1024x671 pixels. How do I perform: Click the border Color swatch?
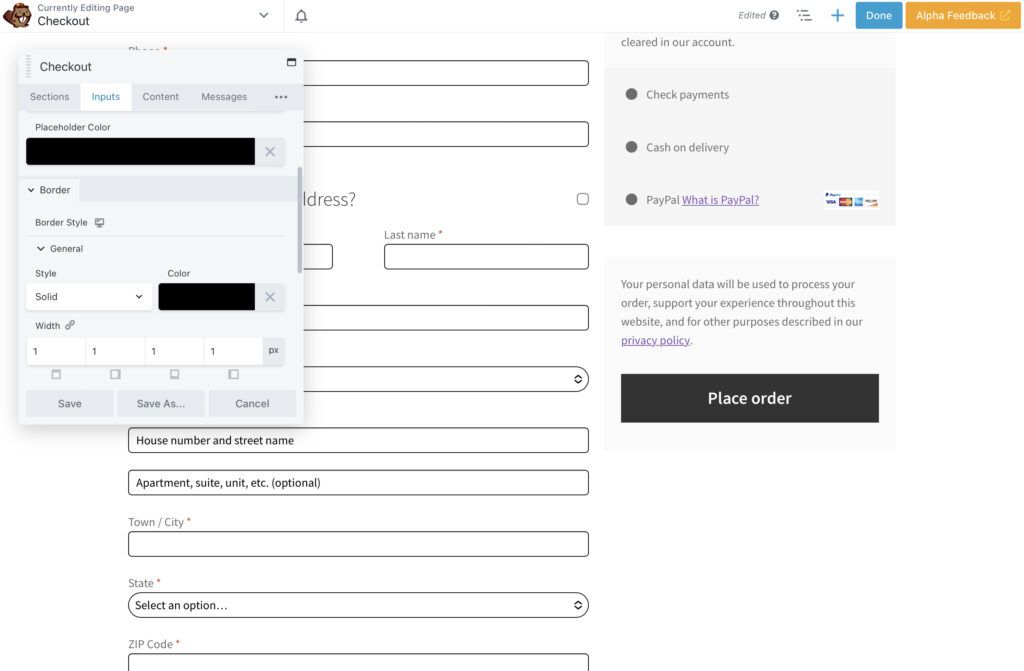[206, 297]
